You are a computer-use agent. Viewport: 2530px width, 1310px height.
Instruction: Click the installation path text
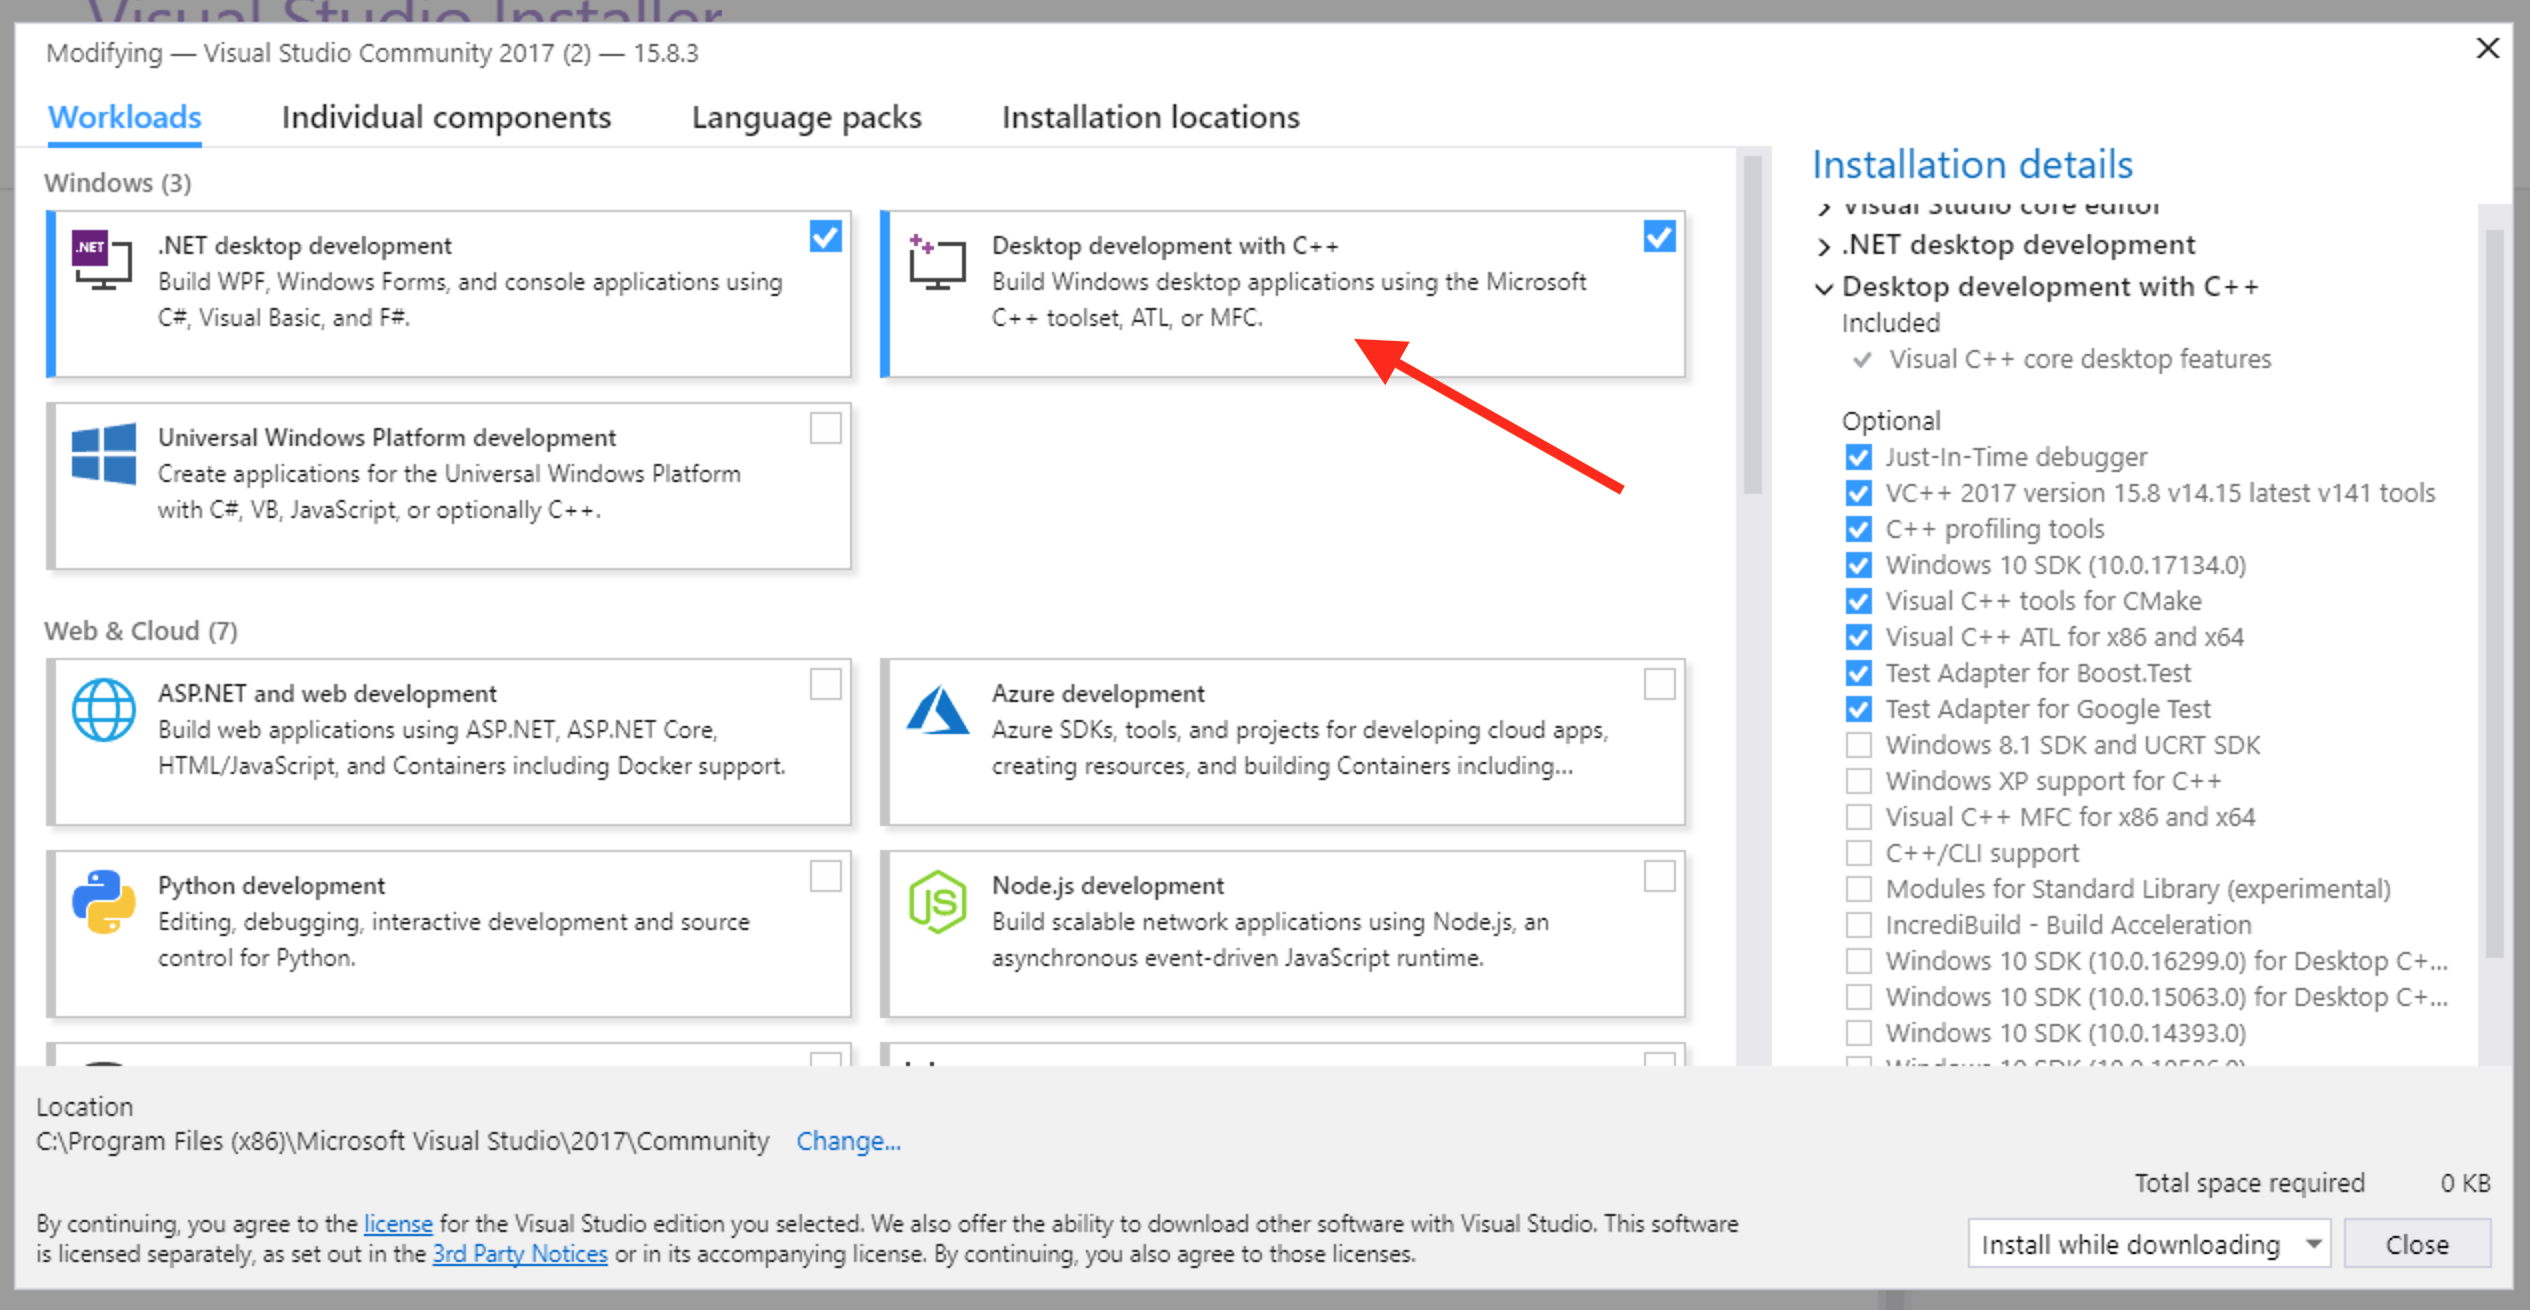[403, 1141]
